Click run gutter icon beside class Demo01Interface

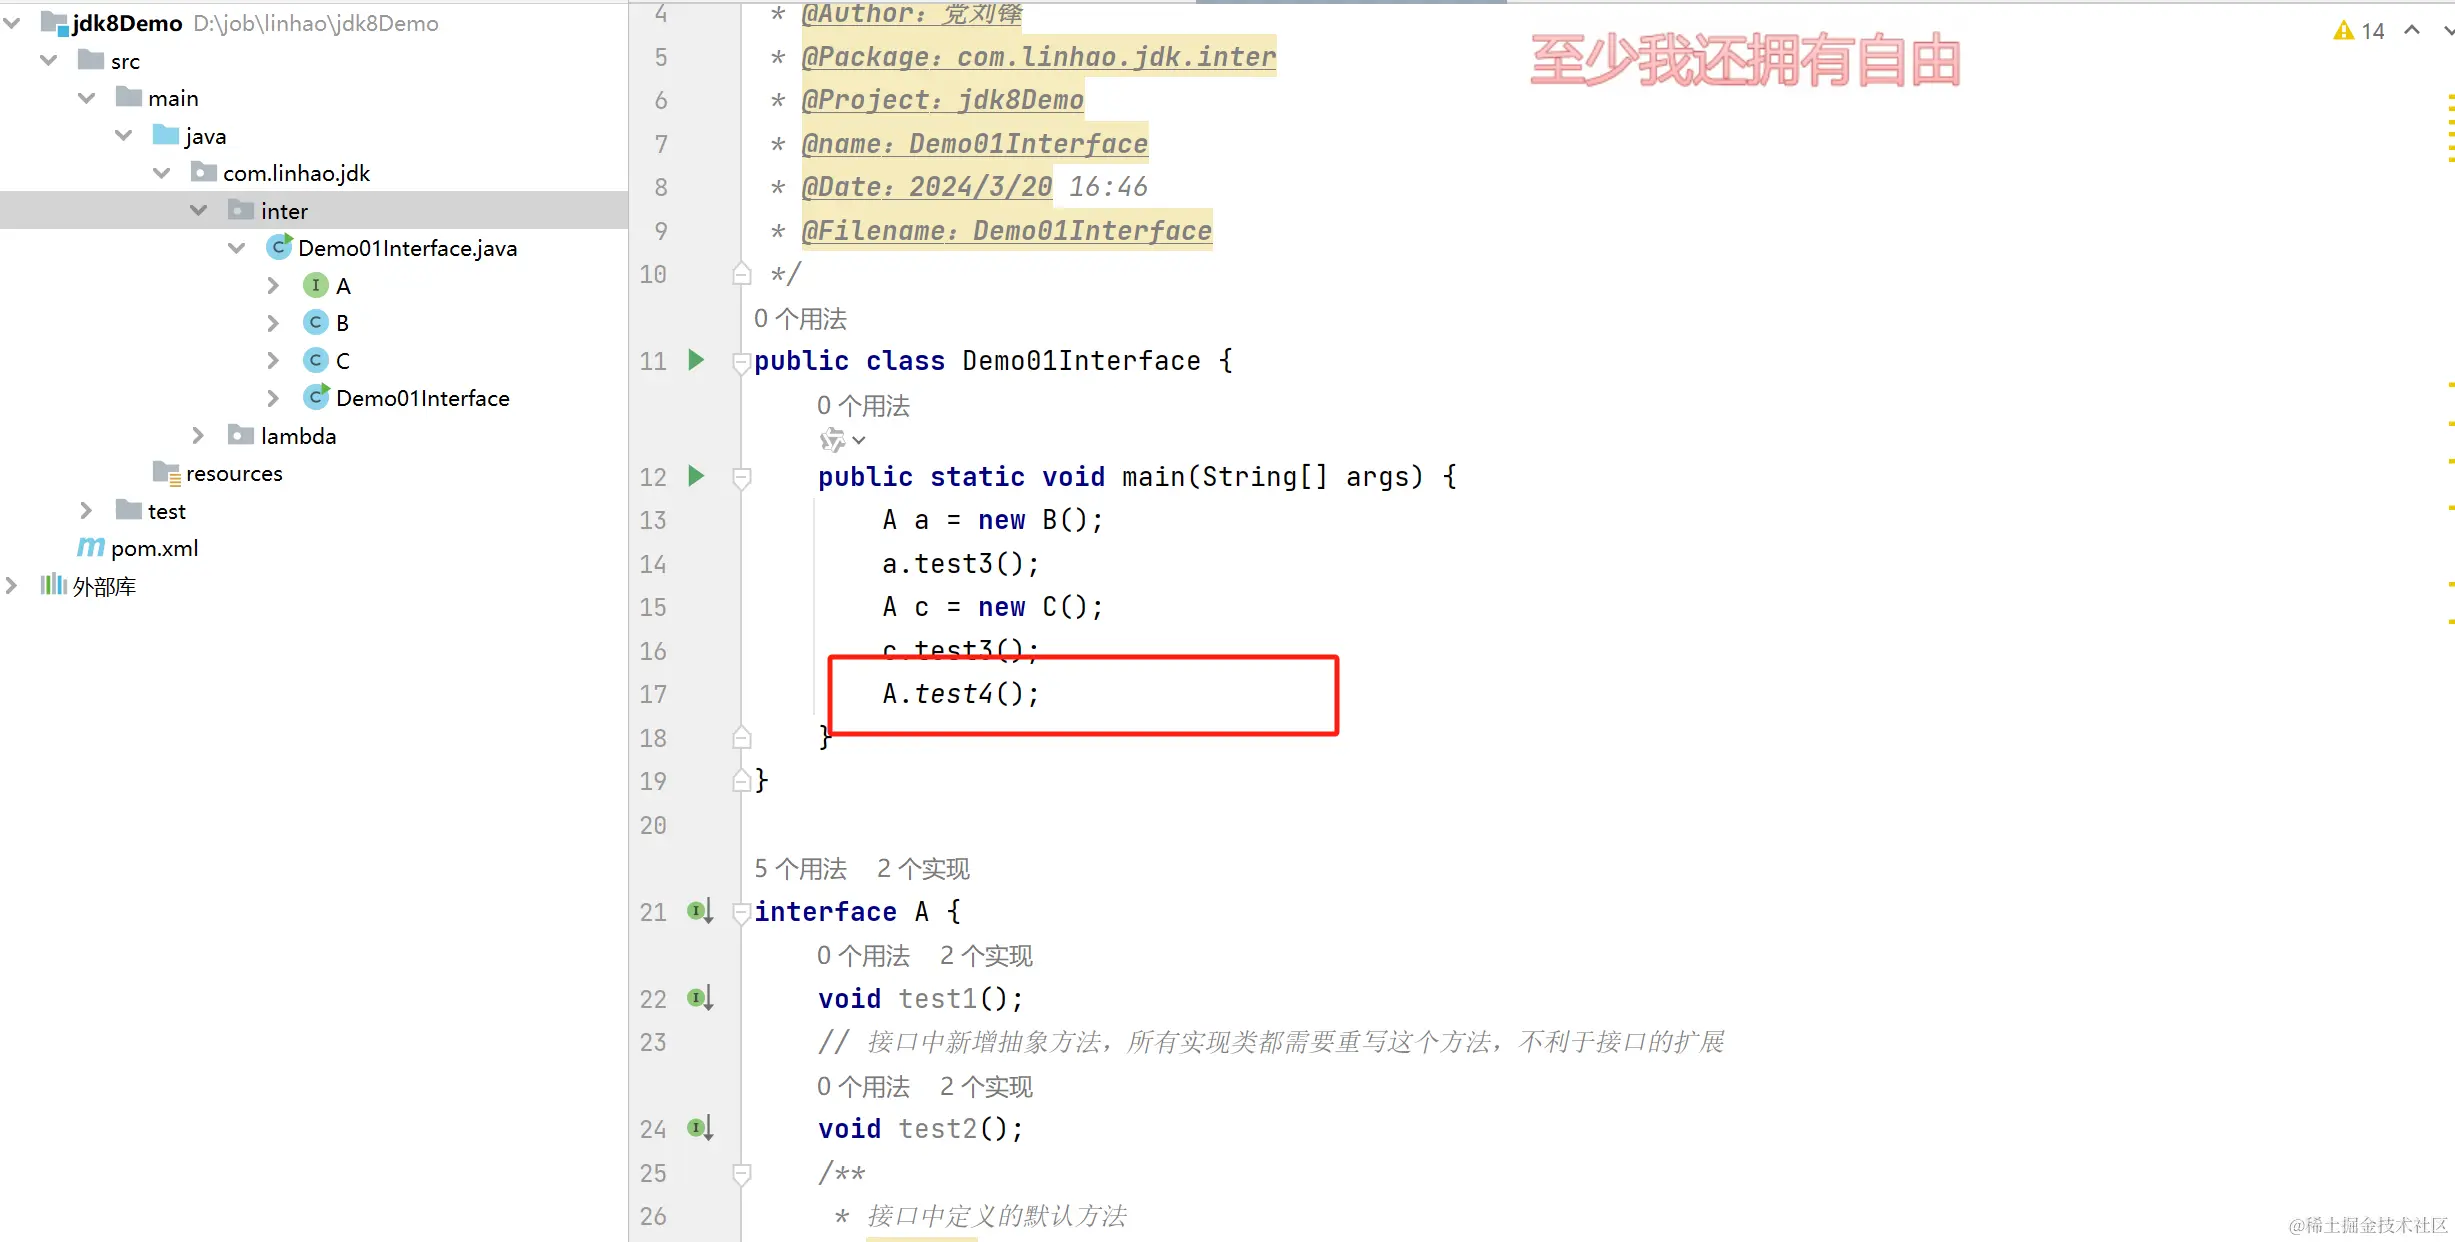coord(696,360)
